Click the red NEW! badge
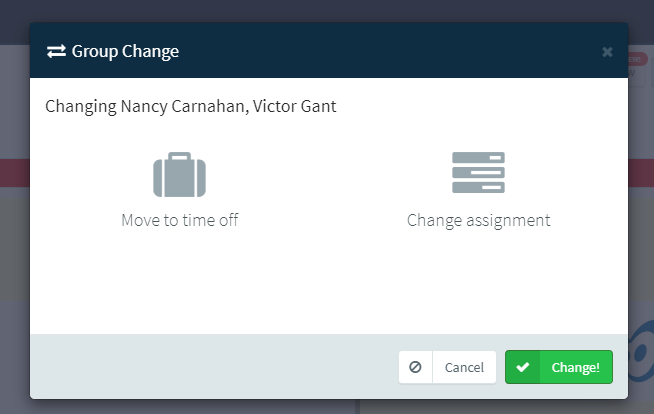The width and height of the screenshot is (654, 414). [636, 59]
